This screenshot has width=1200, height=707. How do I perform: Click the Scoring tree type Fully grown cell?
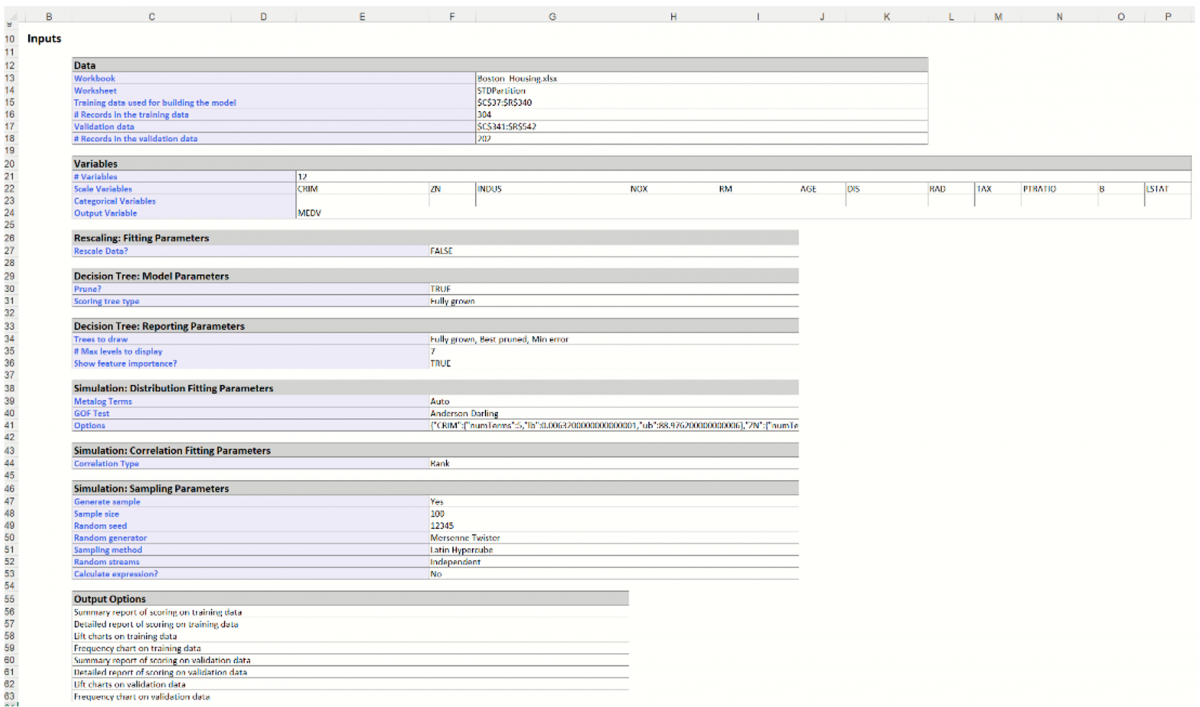(452, 301)
